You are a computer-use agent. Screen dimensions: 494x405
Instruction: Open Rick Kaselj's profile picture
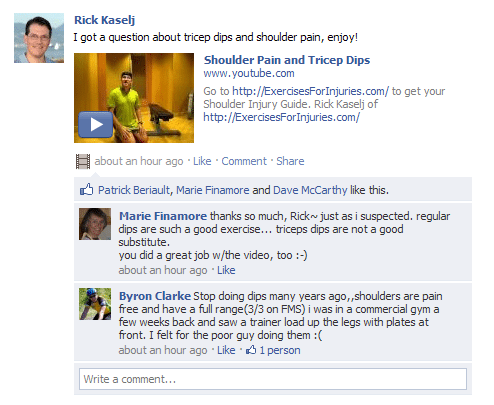coord(39,38)
